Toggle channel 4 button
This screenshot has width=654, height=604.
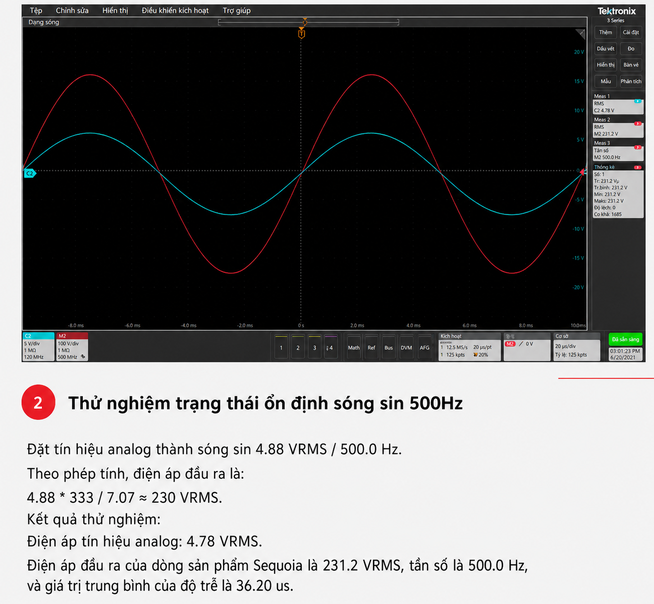click(330, 347)
